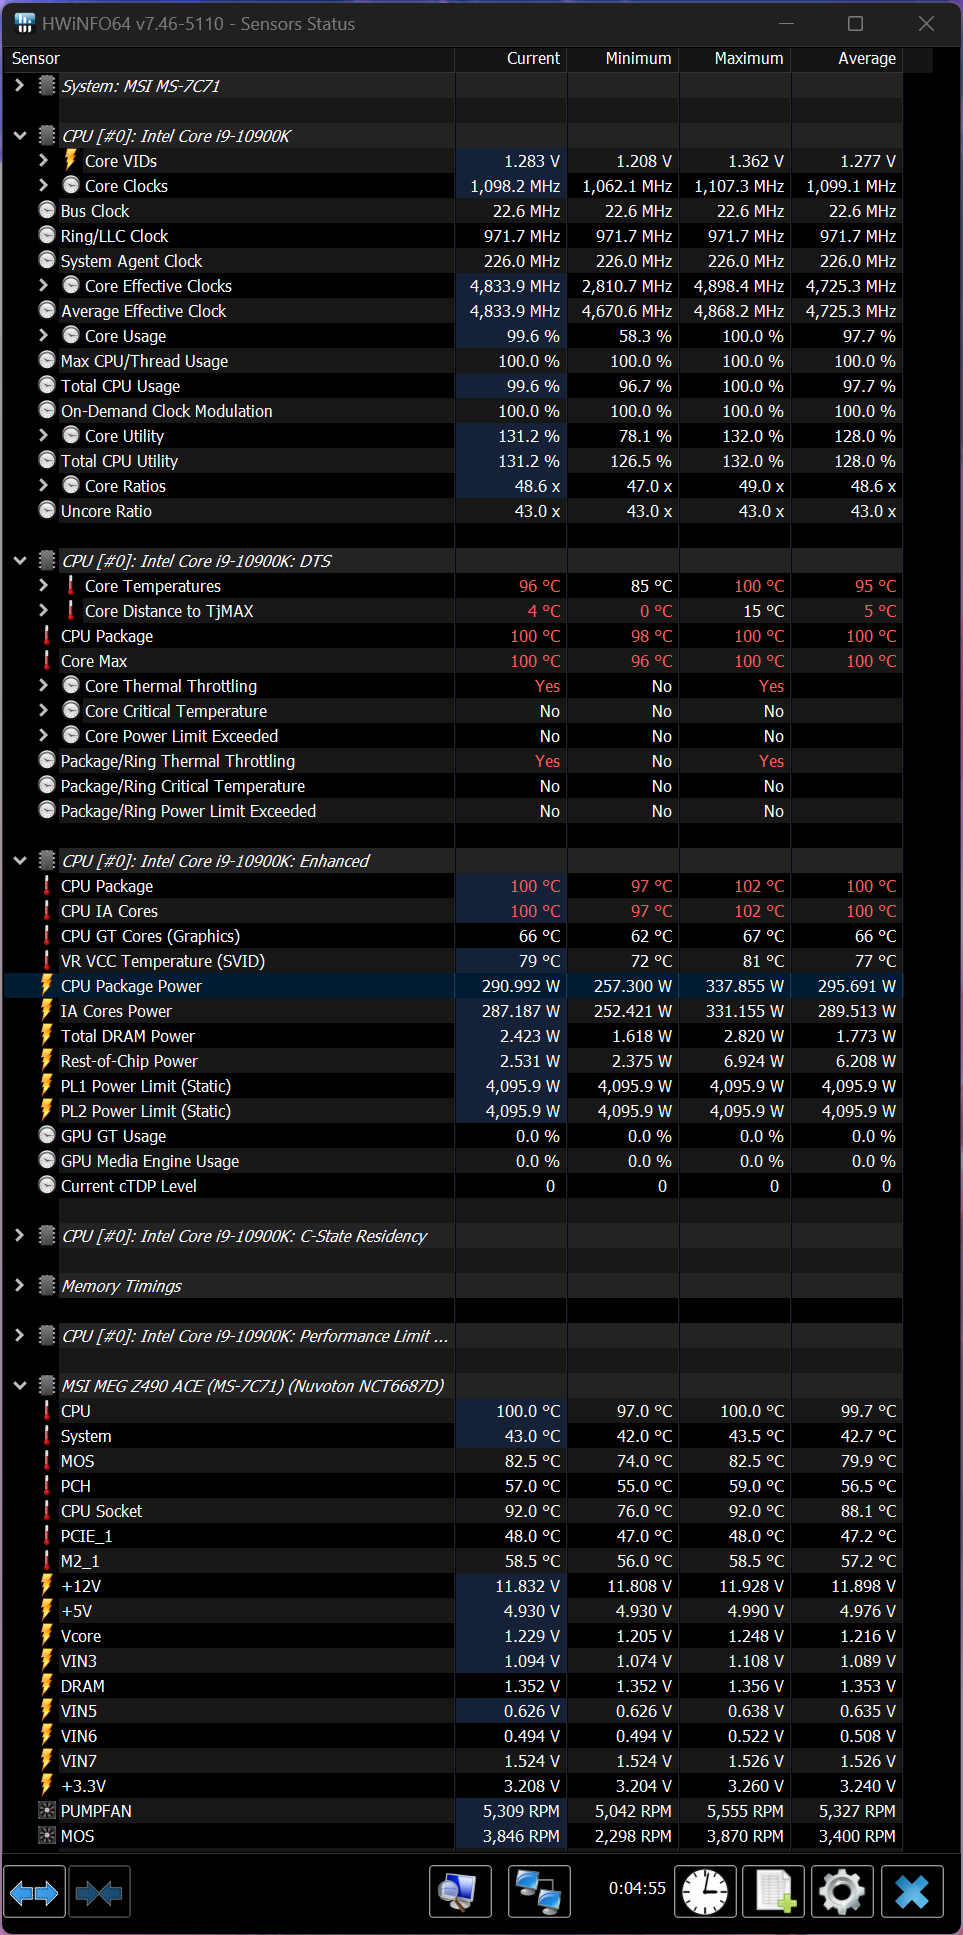Expand the Core Clocks row
Image resolution: width=963 pixels, height=1935 pixels.
coord(43,185)
